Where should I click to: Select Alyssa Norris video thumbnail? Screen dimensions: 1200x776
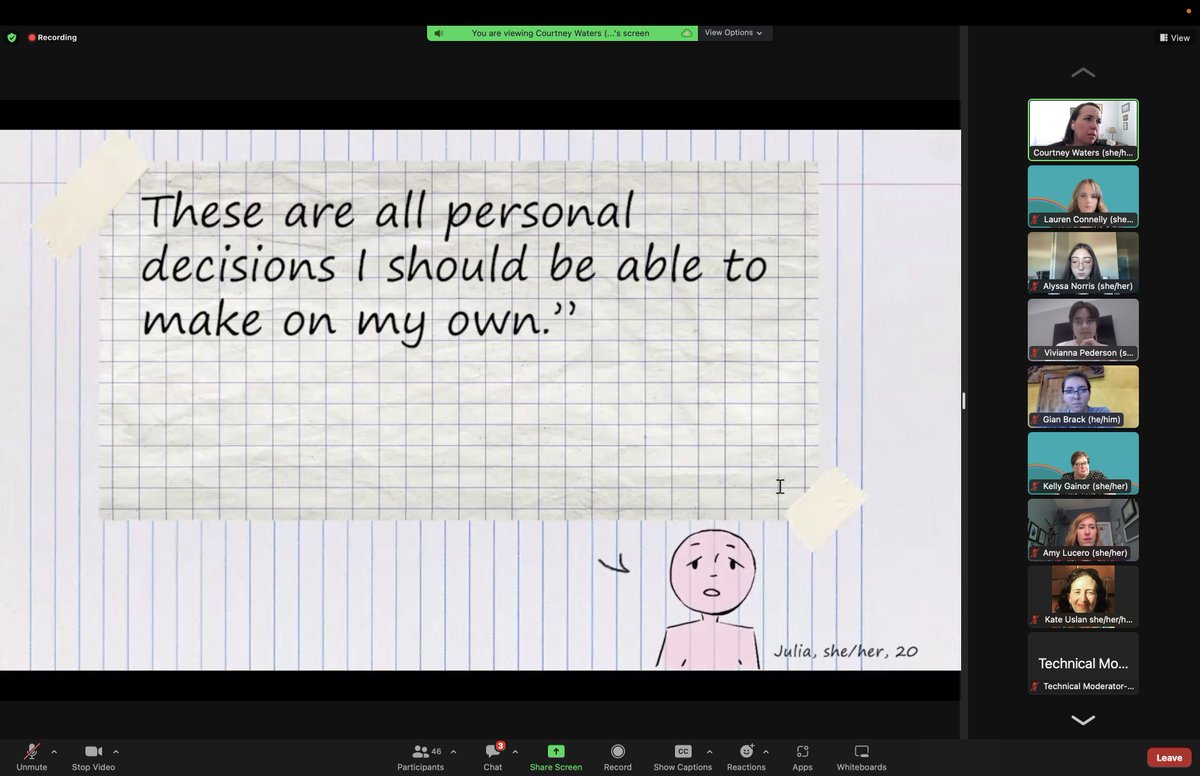(1083, 263)
